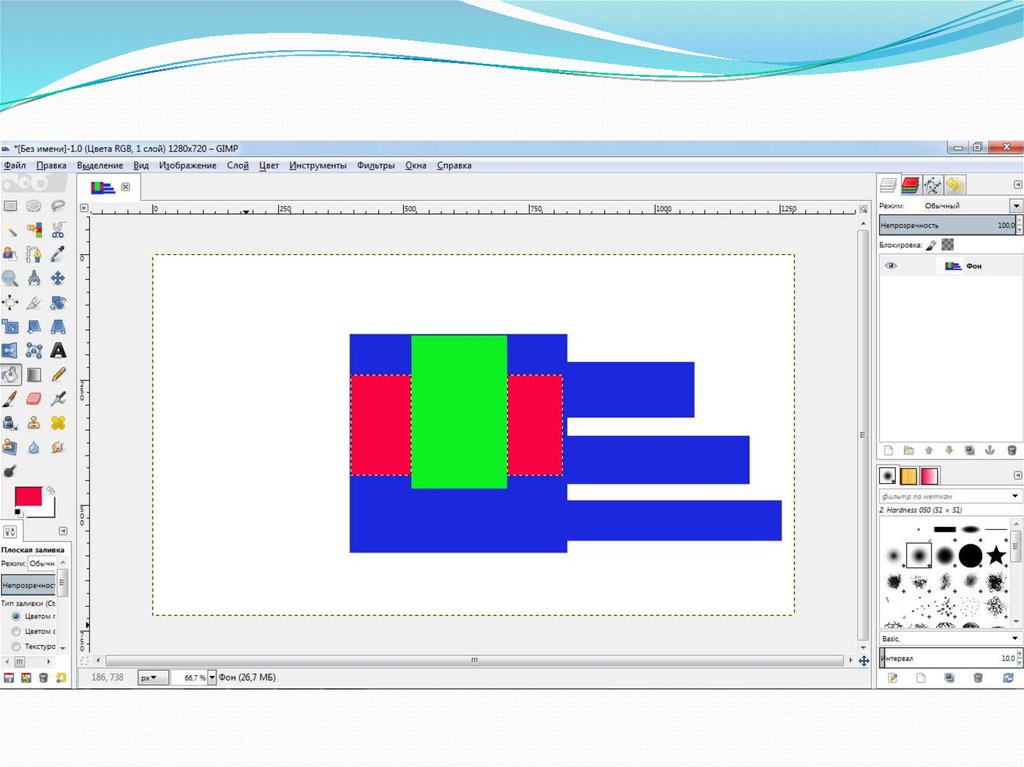
Task: Select the Scissors Select tool
Action: [58, 230]
